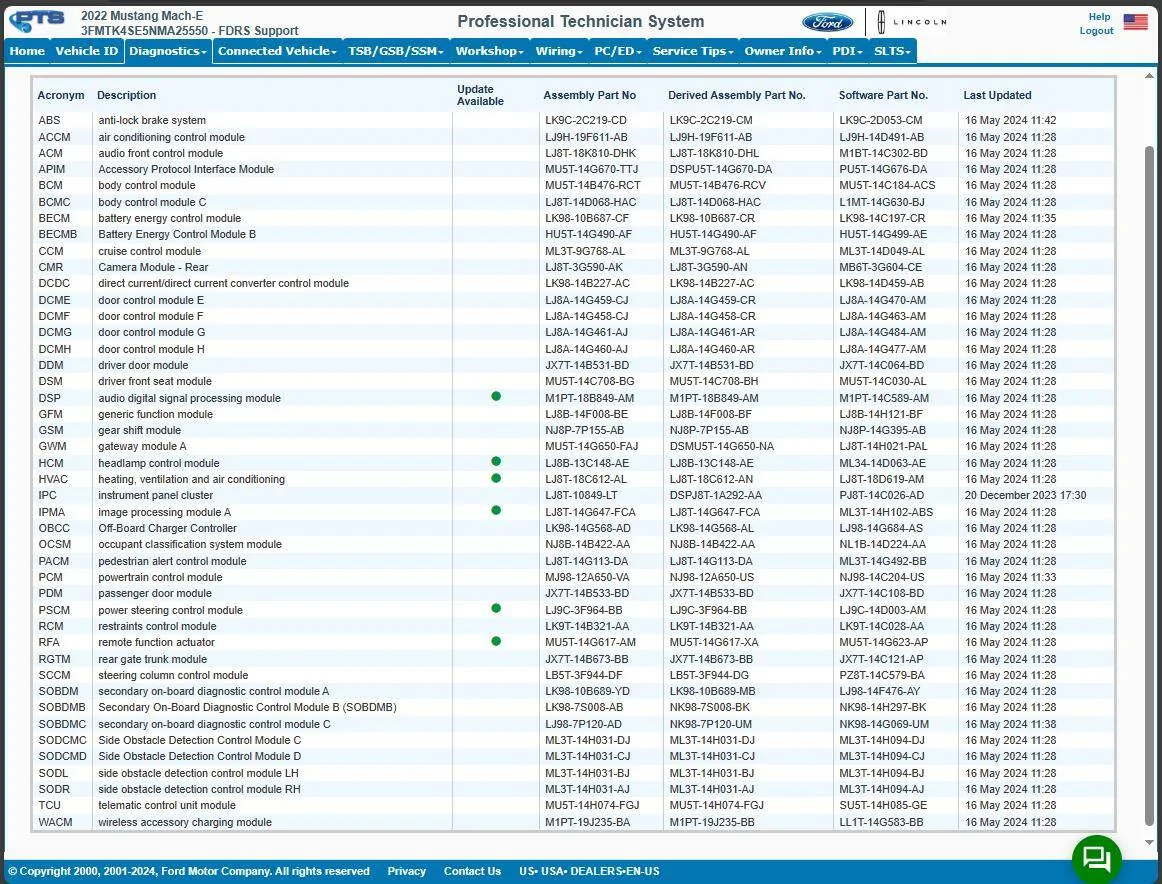This screenshot has width=1162, height=884.
Task: Click 'powertrain control module' description
Action: pyautogui.click(x=160, y=577)
